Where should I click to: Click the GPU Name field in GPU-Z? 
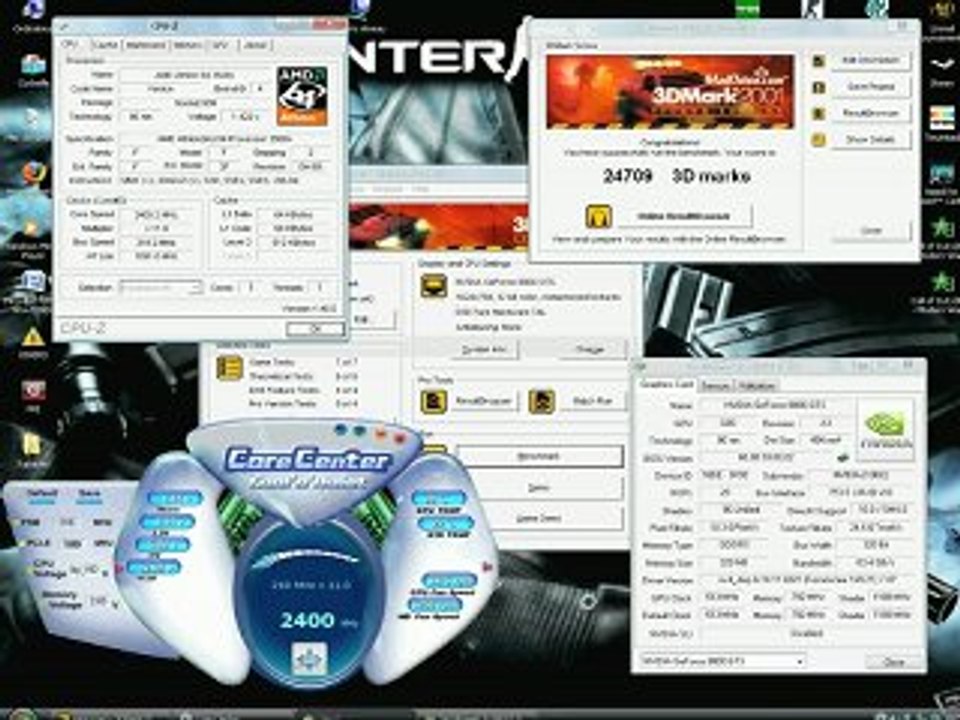coord(776,405)
